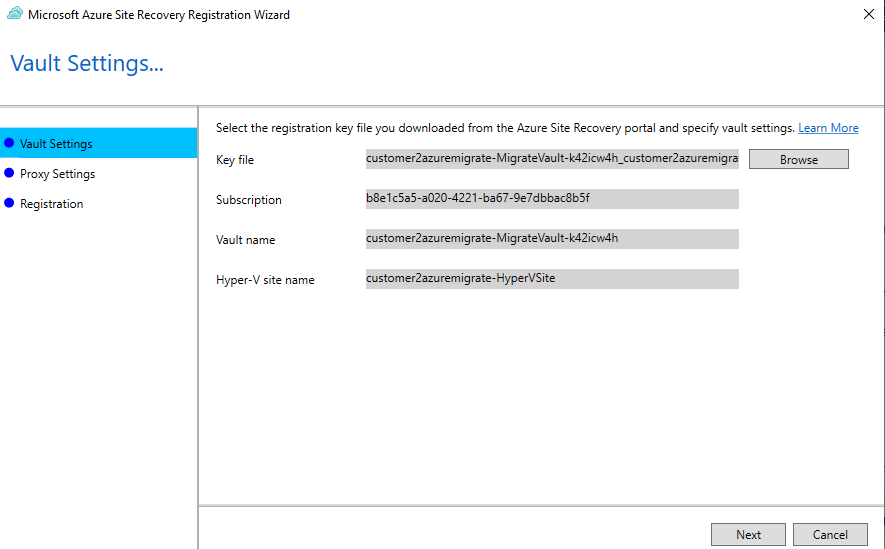Viewport: 885px width, 549px height.
Task: Browse for the registration key file
Action: tap(799, 159)
